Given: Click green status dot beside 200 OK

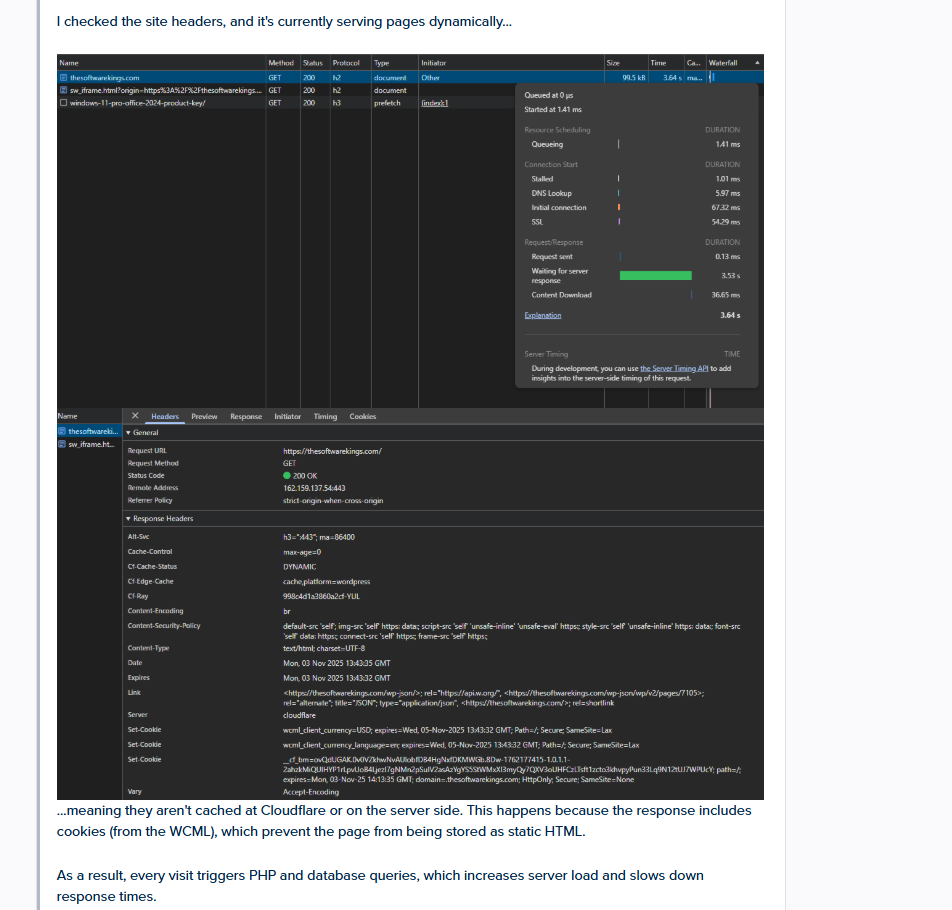Looking at the screenshot, I should point(287,476).
